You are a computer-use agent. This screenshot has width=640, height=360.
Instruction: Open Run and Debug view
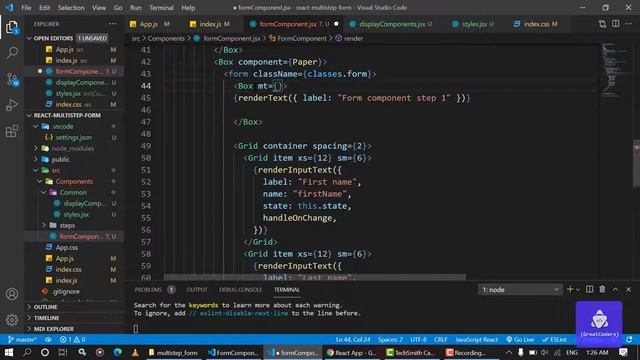pos(12,105)
